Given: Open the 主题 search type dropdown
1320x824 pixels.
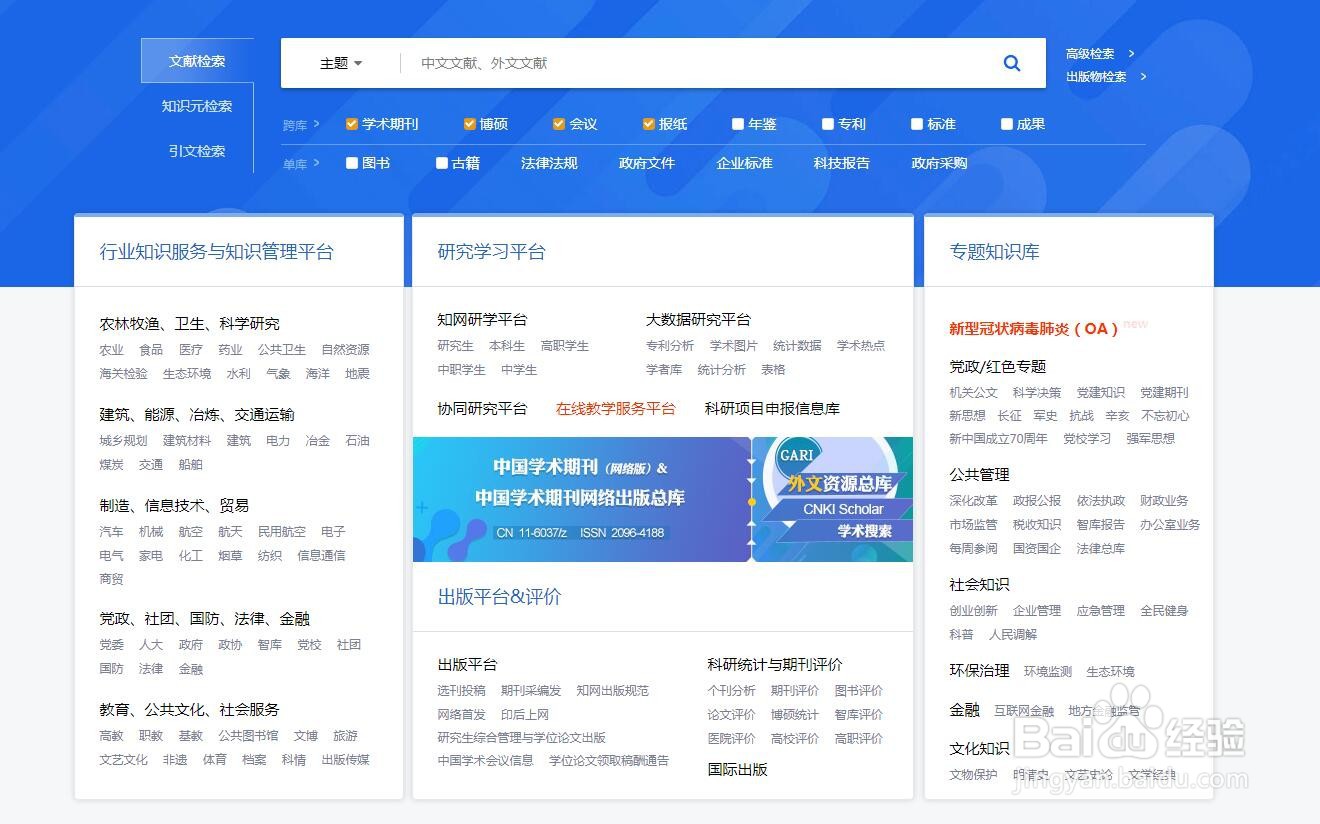Looking at the screenshot, I should [340, 62].
